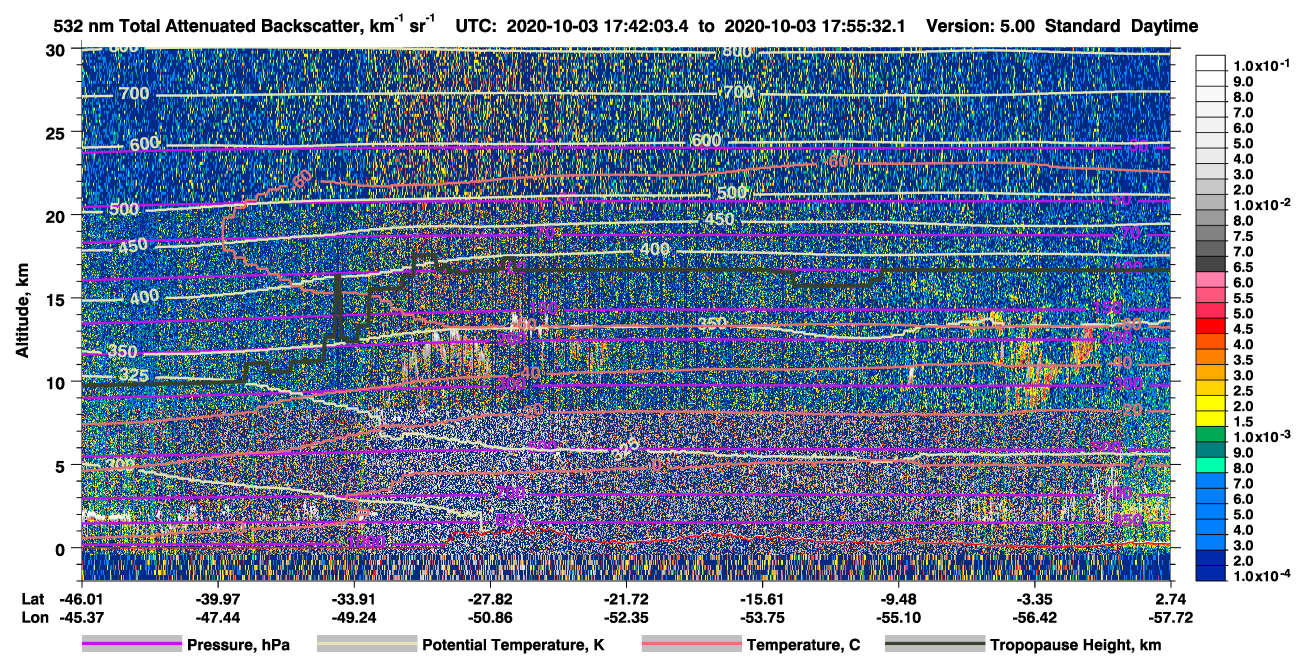Click latitude value '-3.35'
1300x667 pixels.
click(x=1034, y=599)
